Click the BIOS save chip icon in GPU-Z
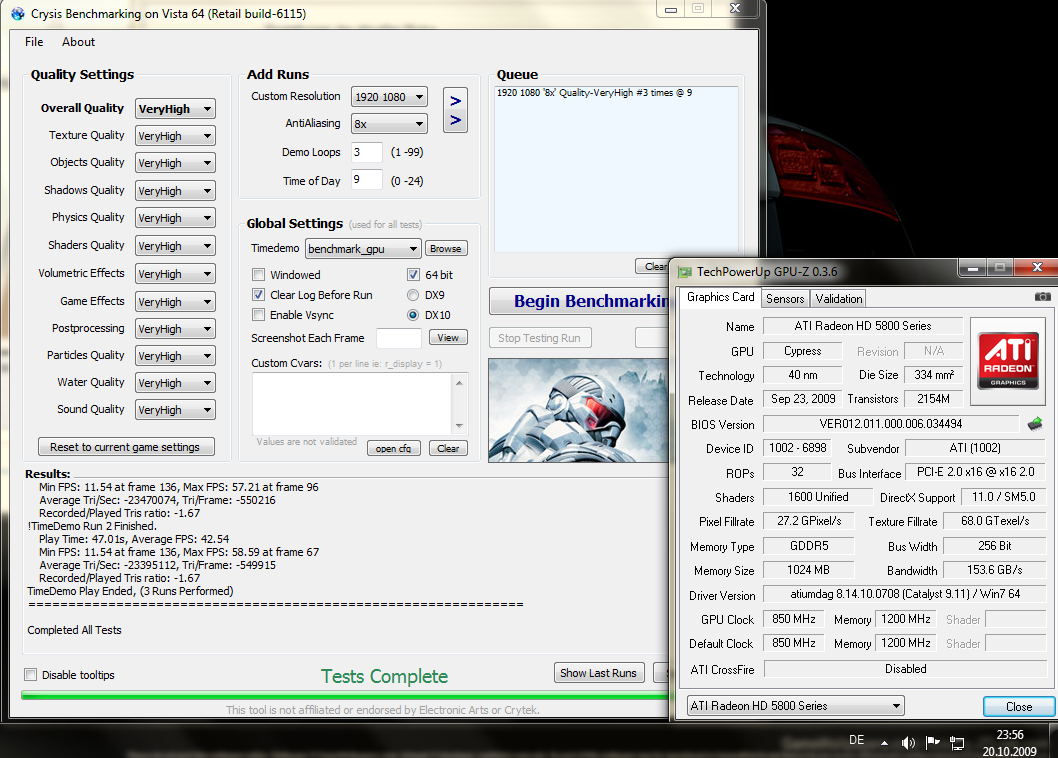This screenshot has width=1058, height=758. [1035, 424]
